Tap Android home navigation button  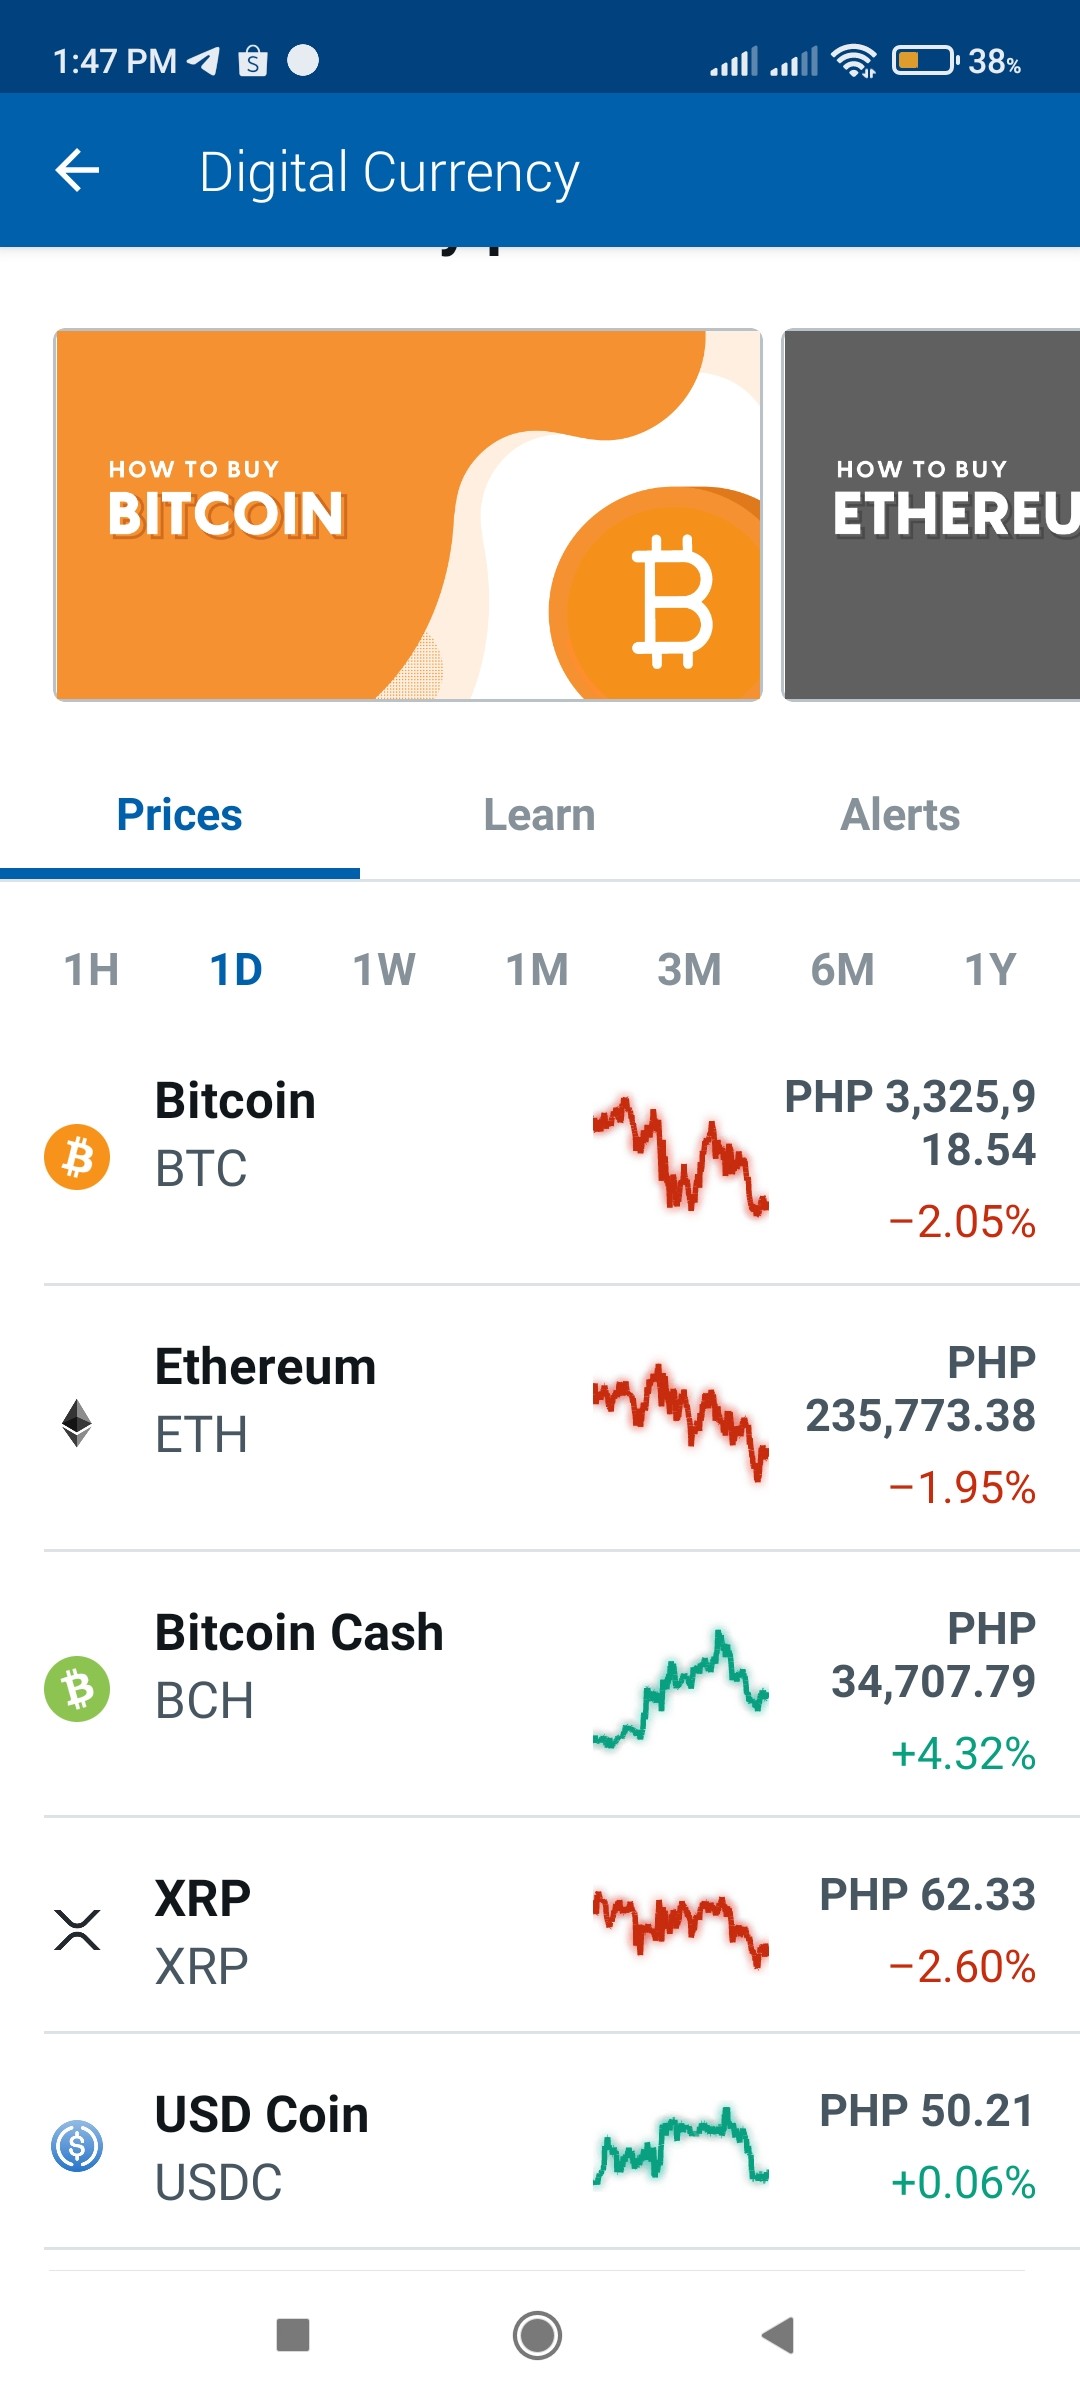[537, 2336]
